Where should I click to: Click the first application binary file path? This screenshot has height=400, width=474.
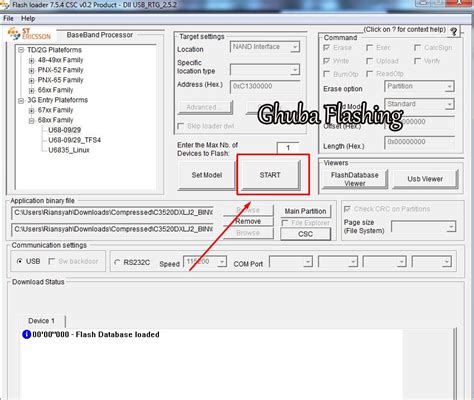[x=113, y=213]
